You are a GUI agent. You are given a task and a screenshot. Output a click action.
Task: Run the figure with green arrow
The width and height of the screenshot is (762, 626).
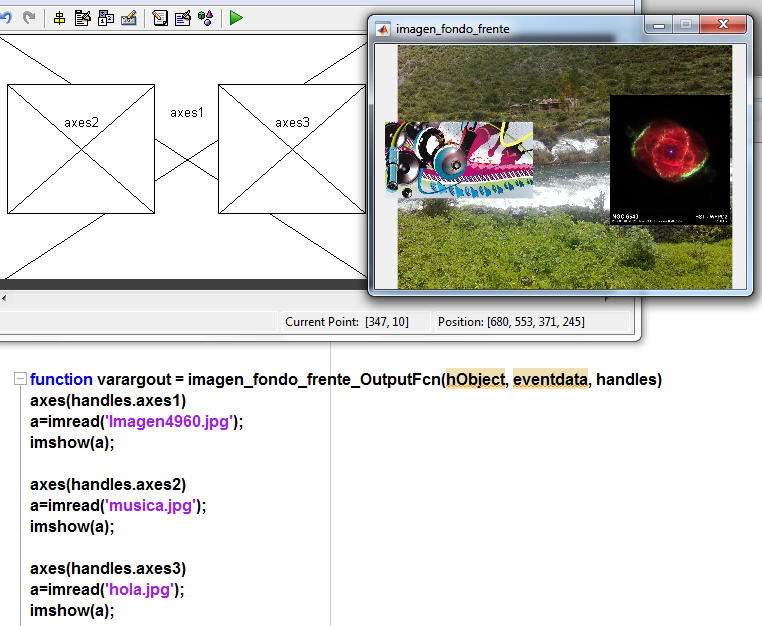(x=236, y=18)
